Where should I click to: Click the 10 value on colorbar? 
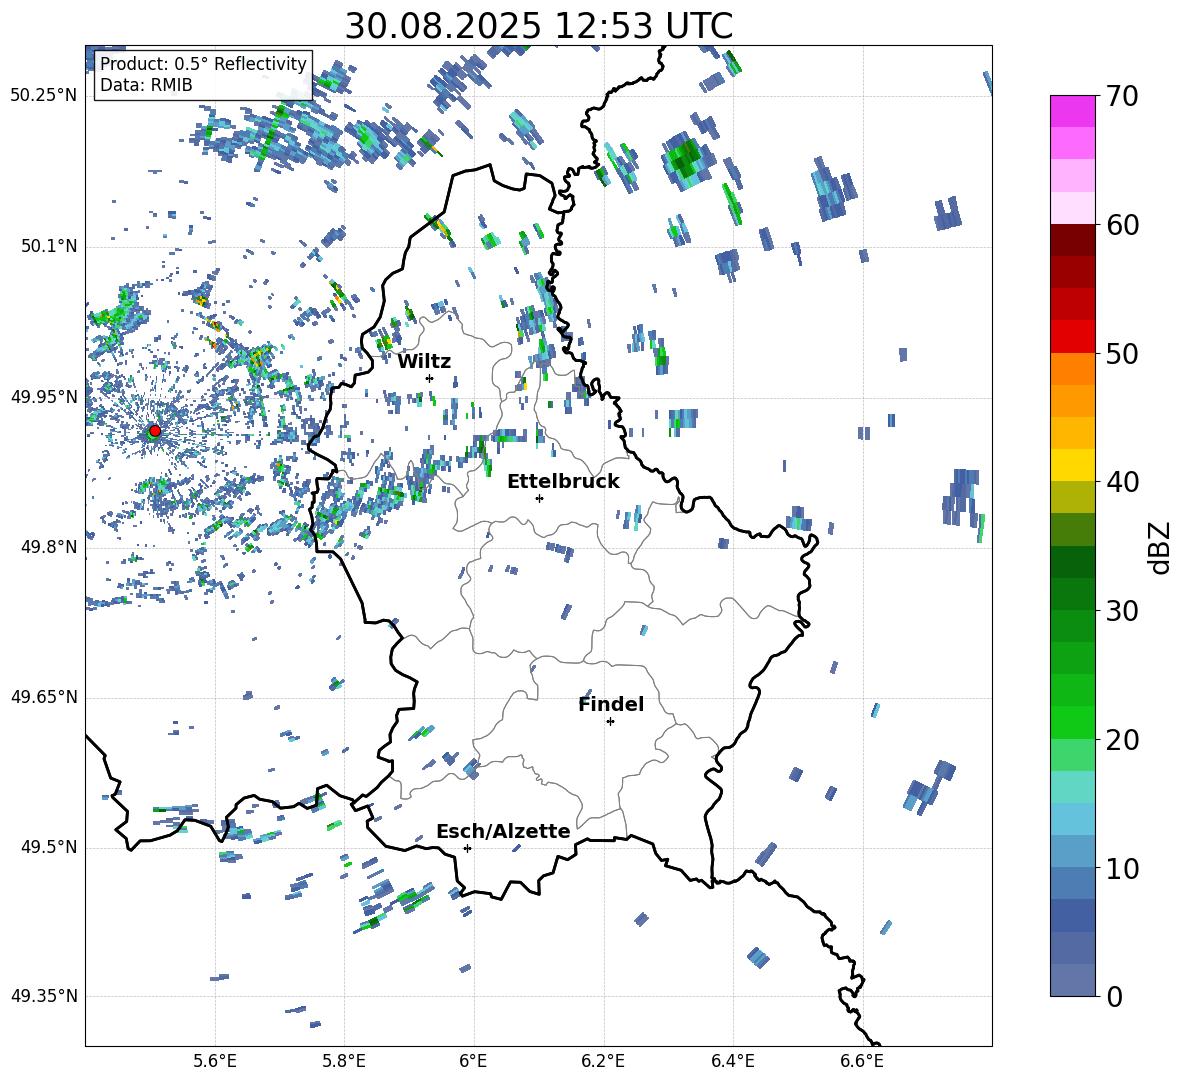pyautogui.click(x=1122, y=869)
